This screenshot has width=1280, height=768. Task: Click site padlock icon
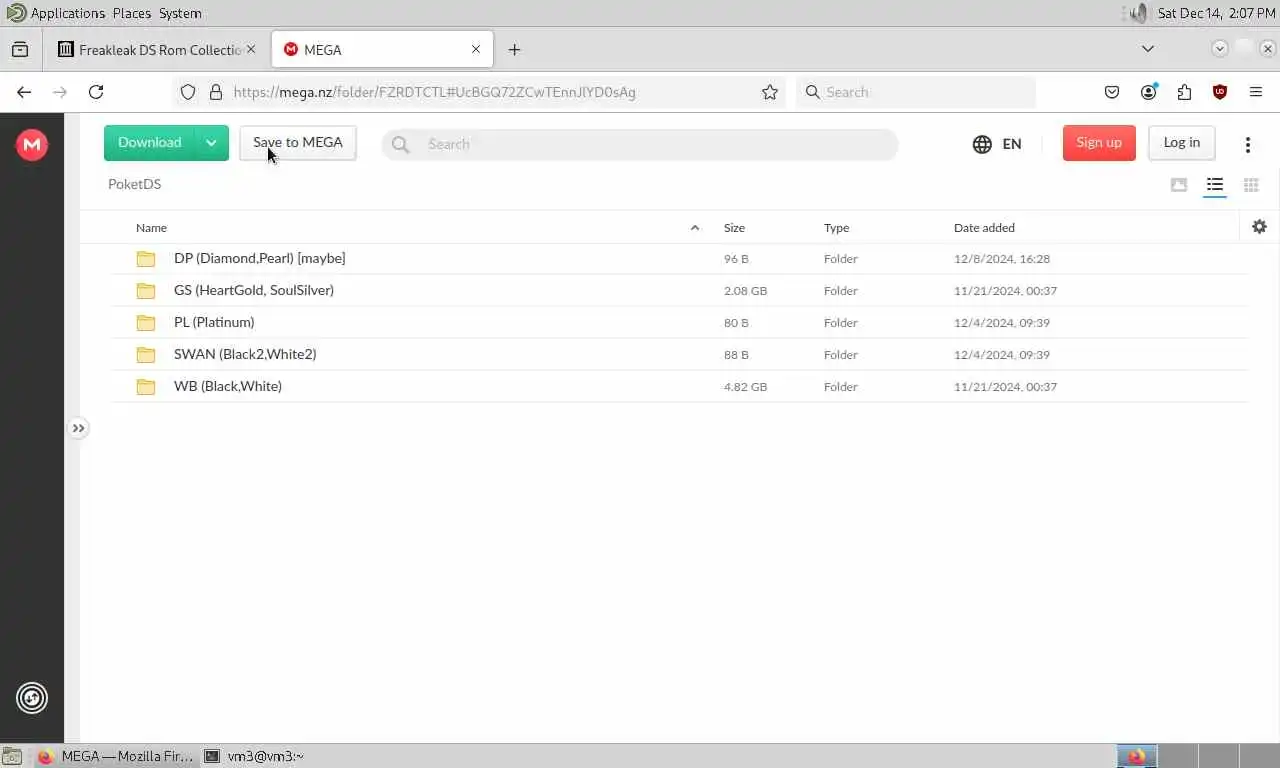point(215,92)
